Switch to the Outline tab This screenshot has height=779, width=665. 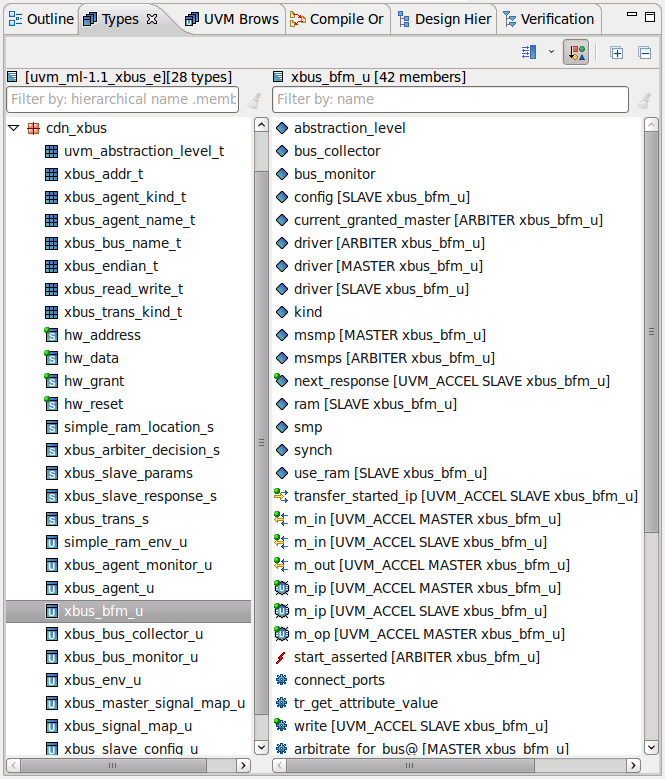[41, 19]
